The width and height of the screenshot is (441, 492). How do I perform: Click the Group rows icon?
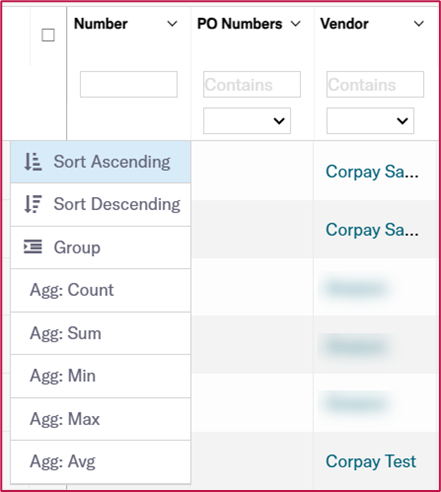click(33, 247)
